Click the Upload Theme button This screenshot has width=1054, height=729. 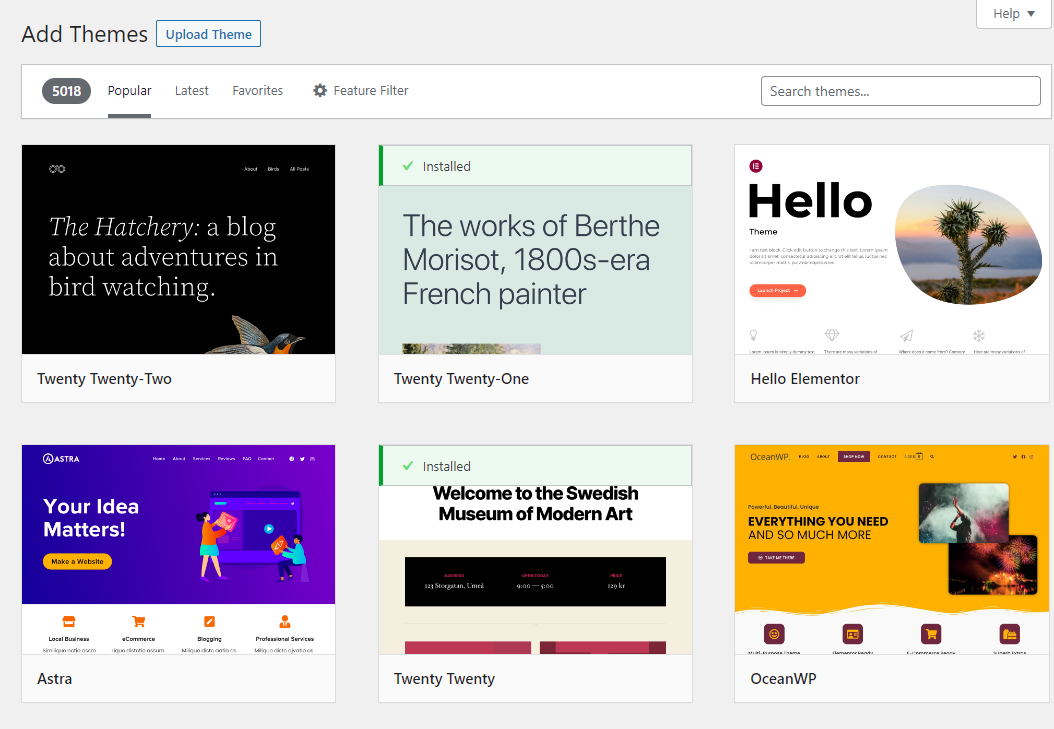(208, 34)
